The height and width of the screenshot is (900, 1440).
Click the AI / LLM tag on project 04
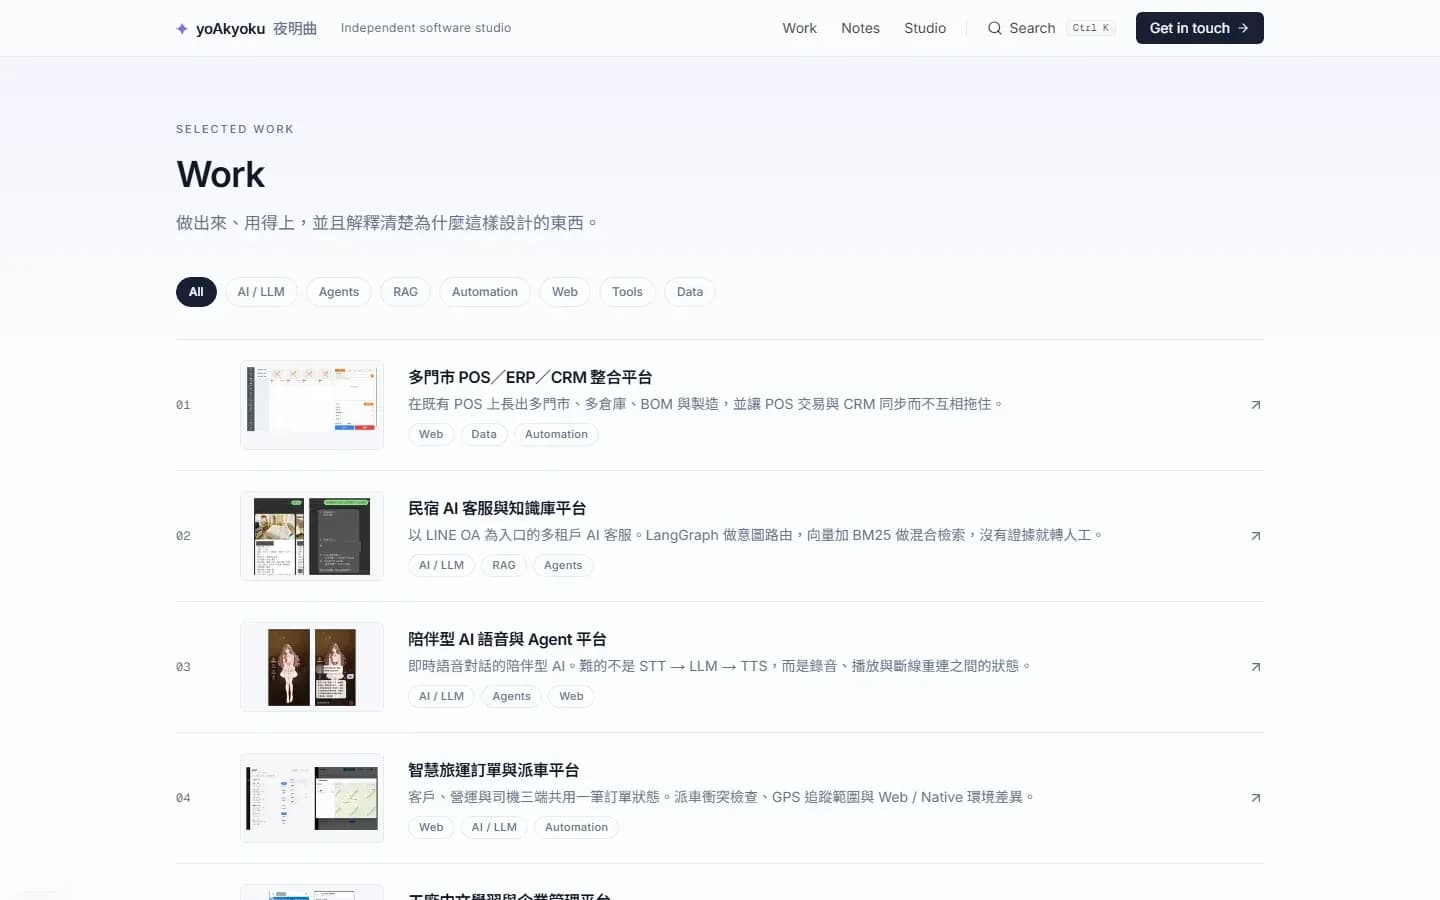tap(494, 827)
